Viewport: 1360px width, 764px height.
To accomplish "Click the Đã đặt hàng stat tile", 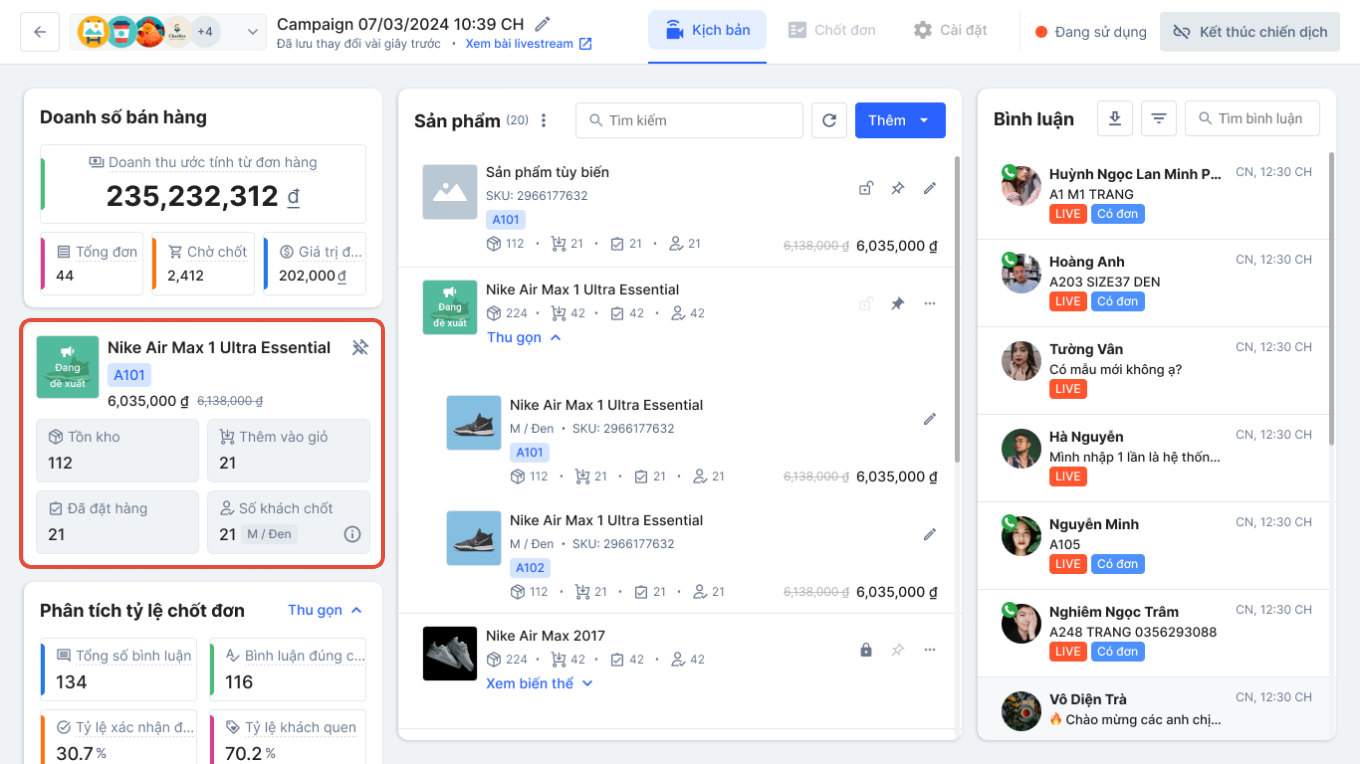I will point(118,522).
